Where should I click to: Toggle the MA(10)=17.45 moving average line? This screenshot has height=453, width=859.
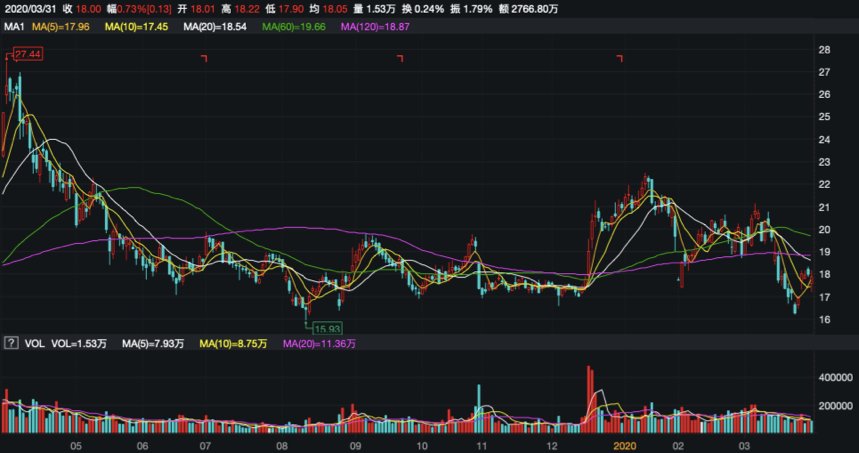pyautogui.click(x=136, y=26)
